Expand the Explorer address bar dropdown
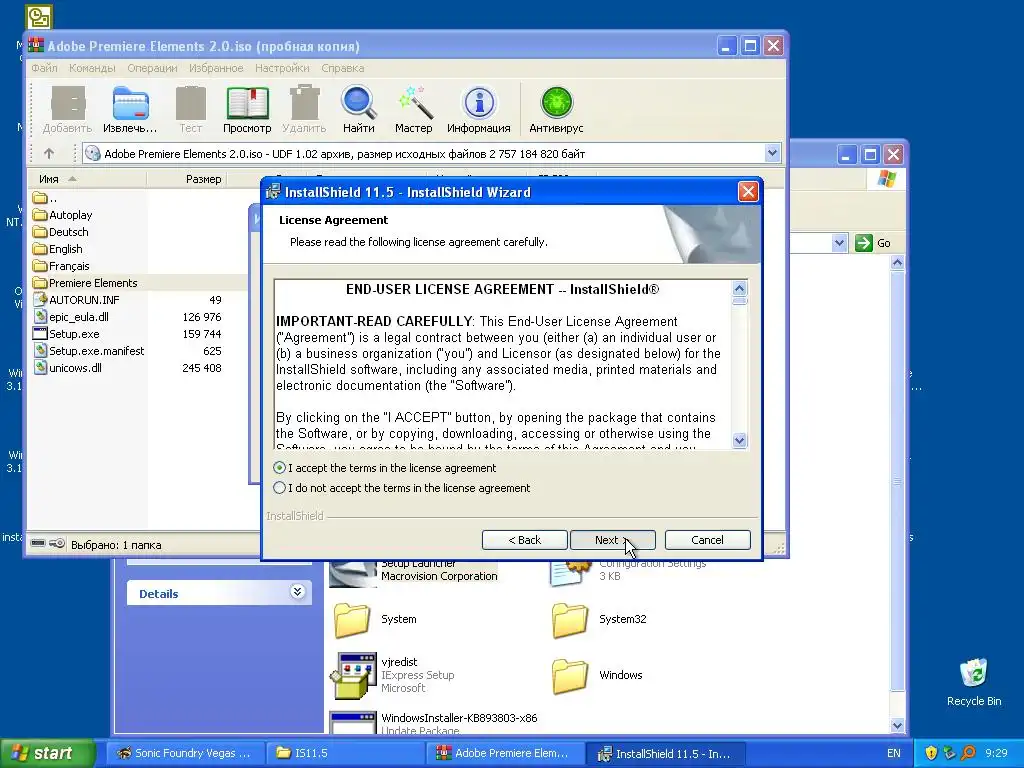Screen dimensions: 1024x768 click(x=840, y=243)
